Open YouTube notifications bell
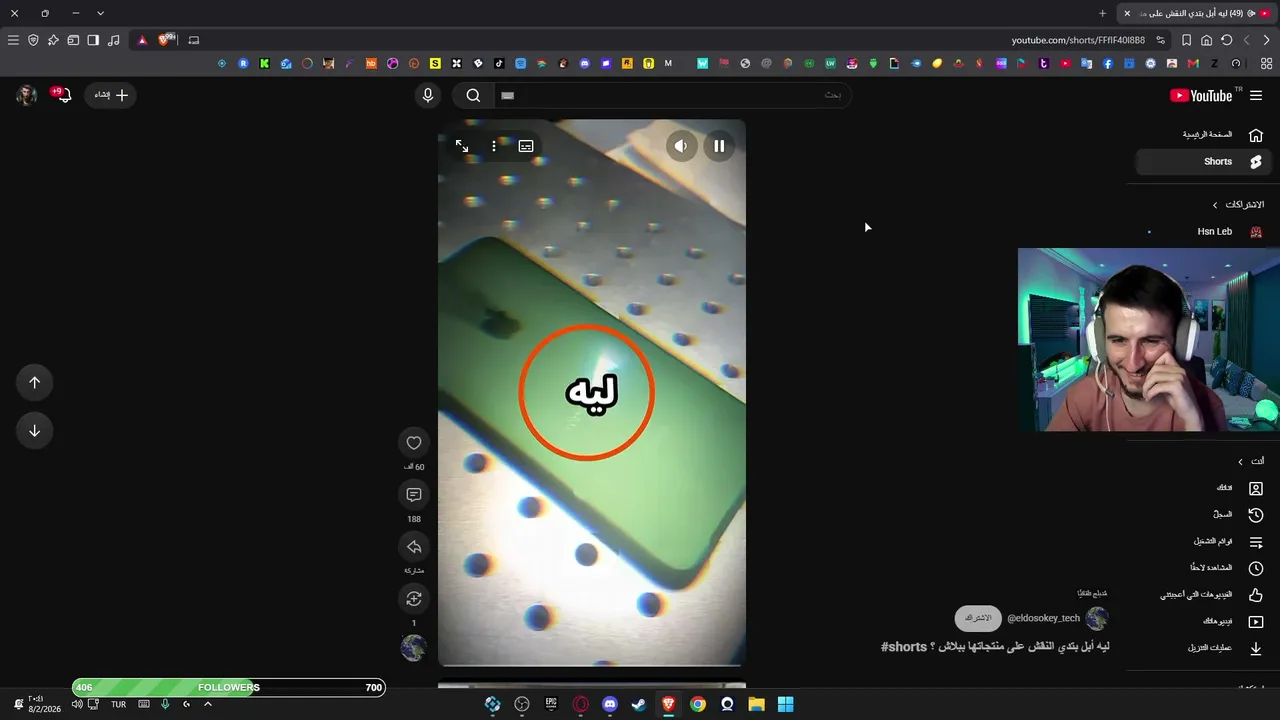The height and width of the screenshot is (720, 1280). pyautogui.click(x=64, y=95)
